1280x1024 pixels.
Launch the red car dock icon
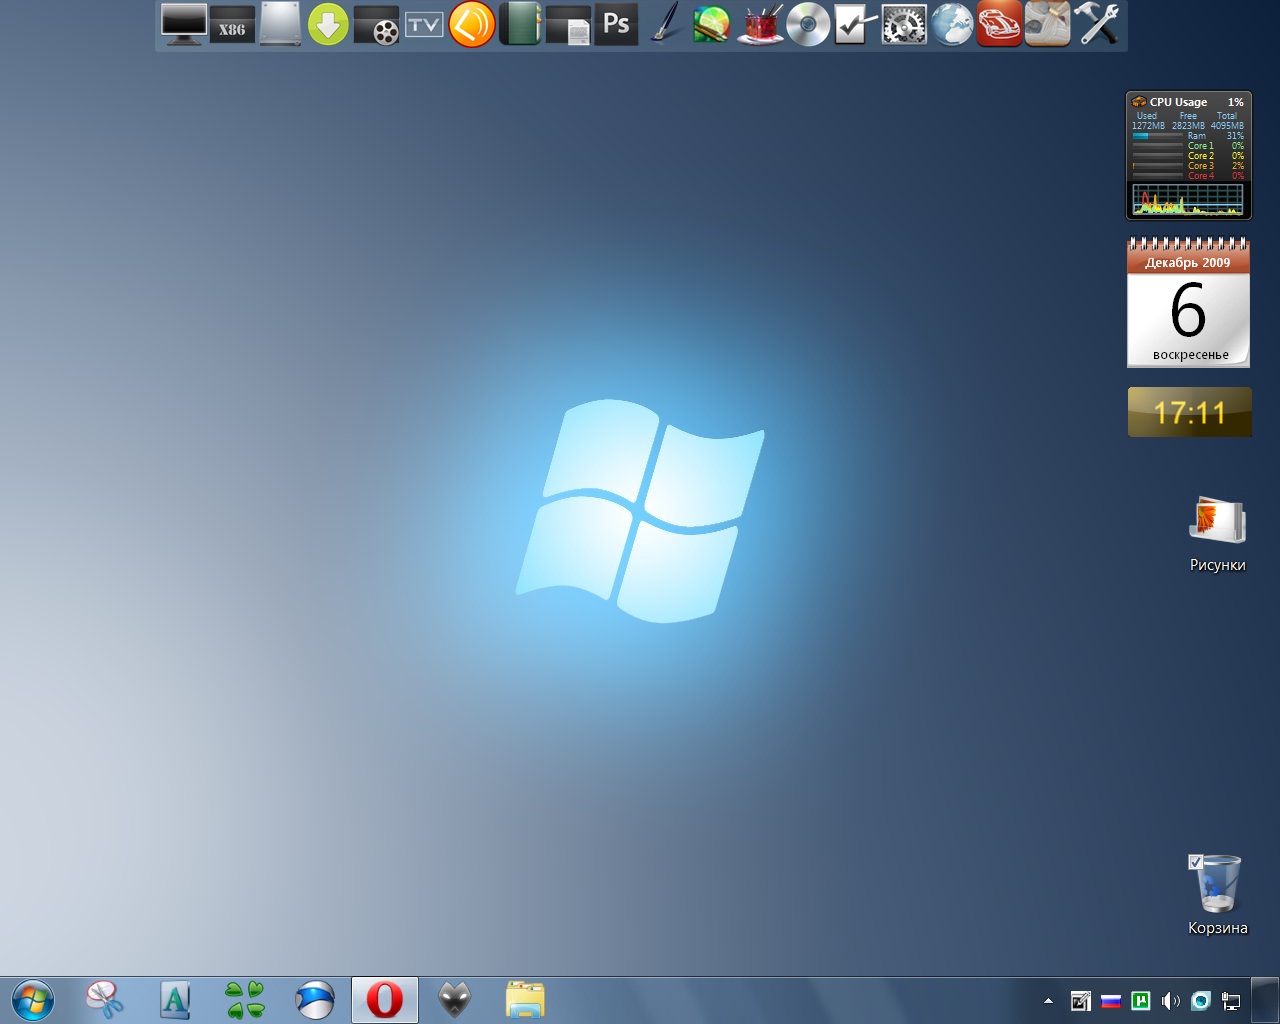pyautogui.click(x=1000, y=24)
